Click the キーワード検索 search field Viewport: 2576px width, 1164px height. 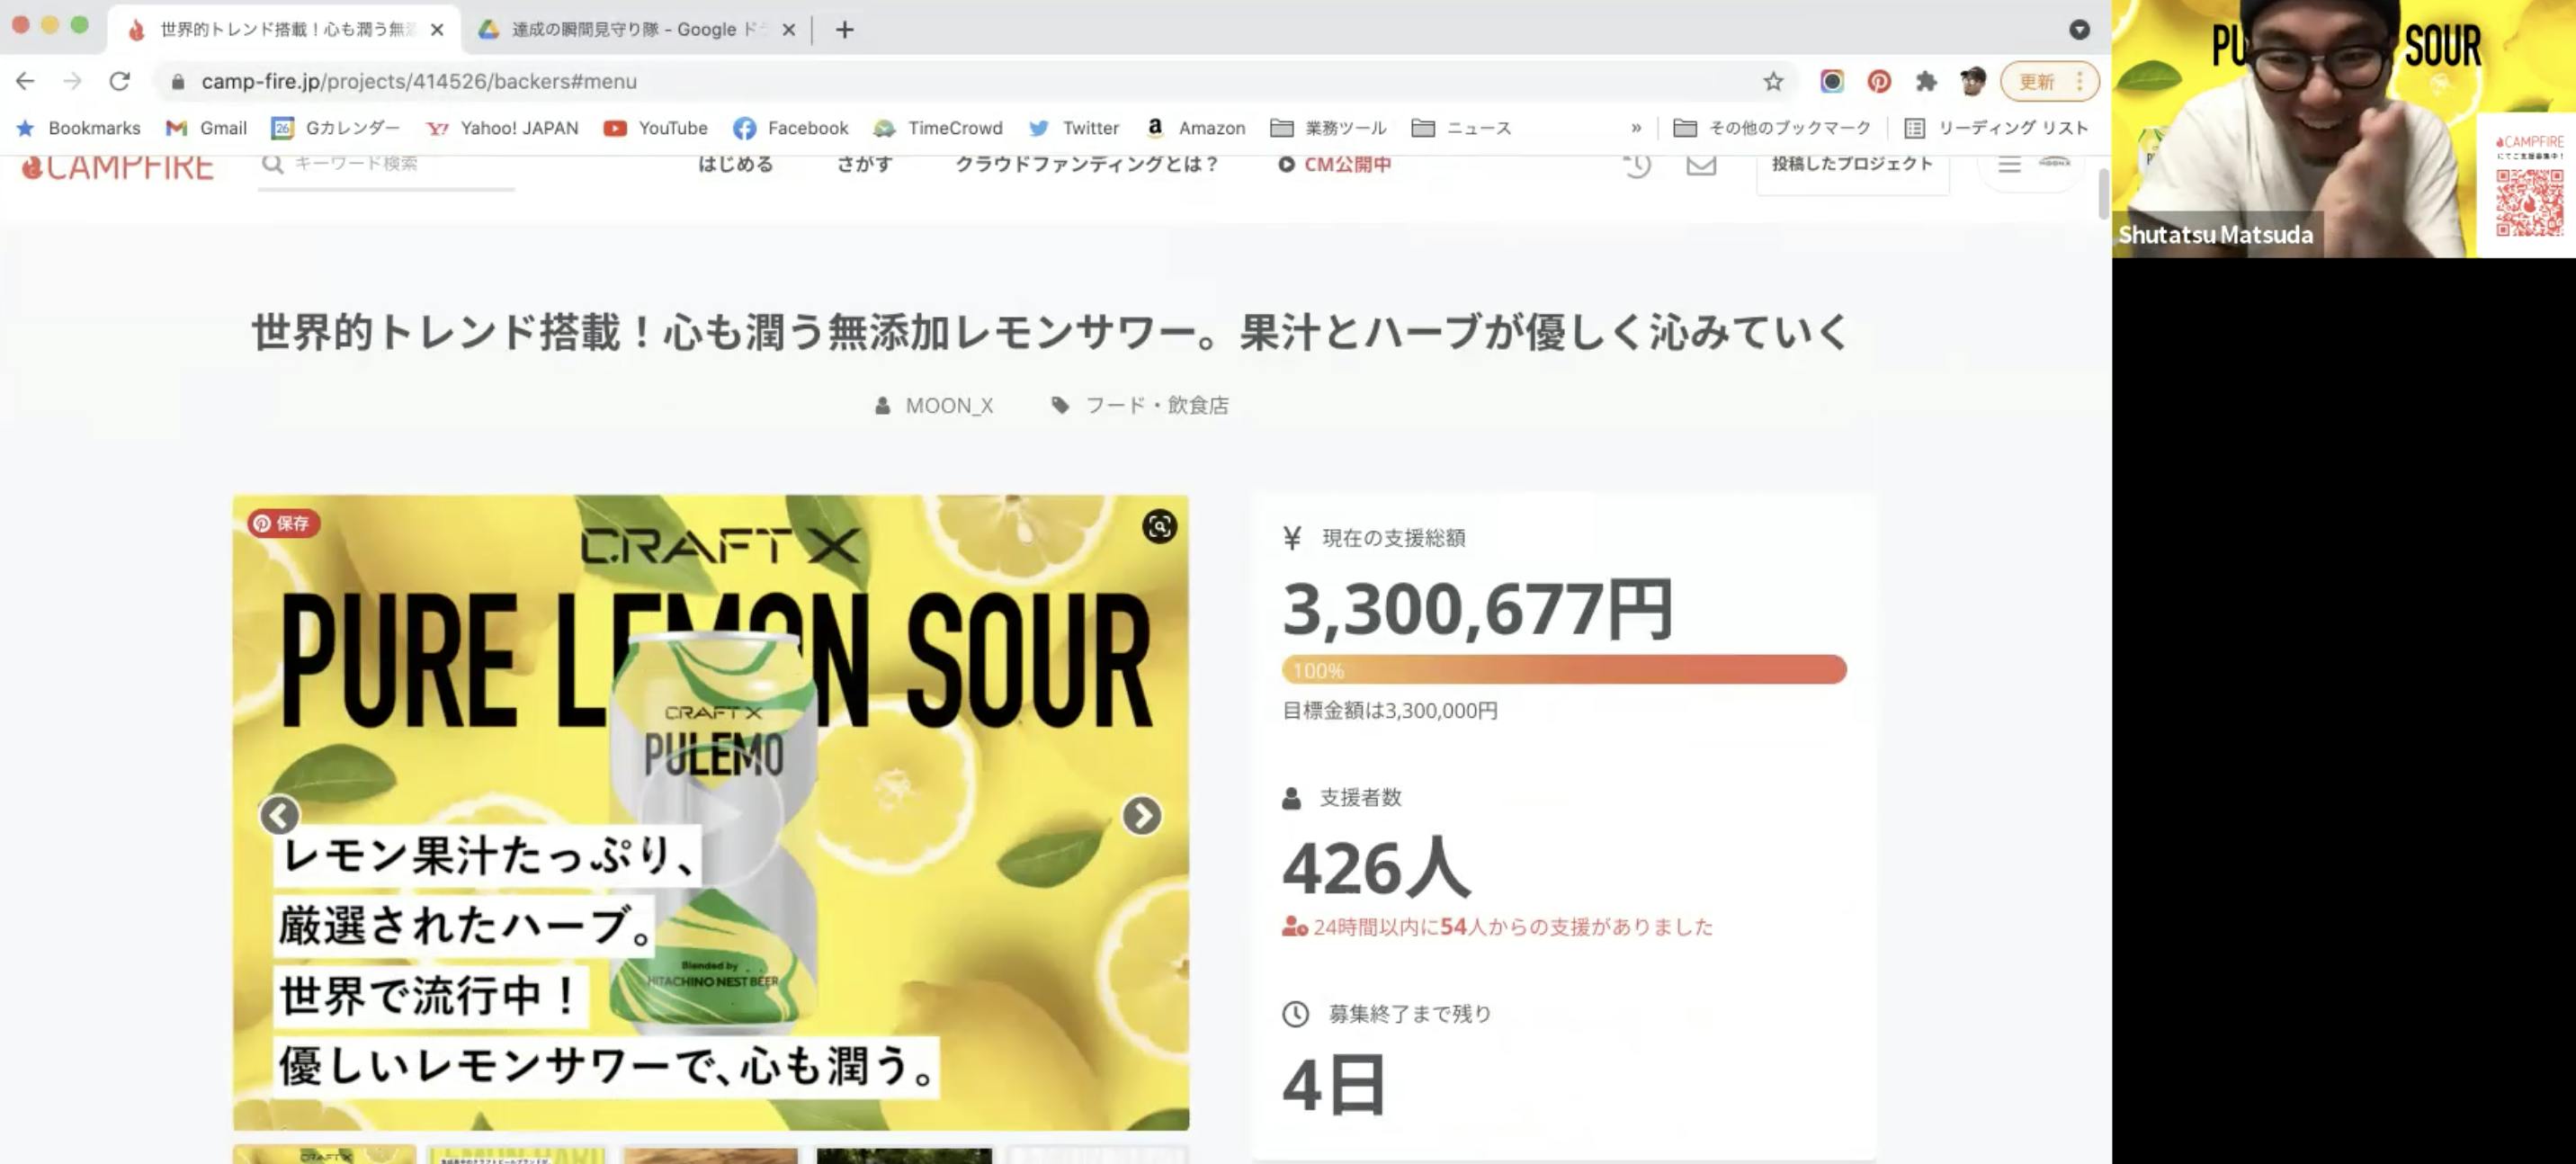click(x=390, y=164)
